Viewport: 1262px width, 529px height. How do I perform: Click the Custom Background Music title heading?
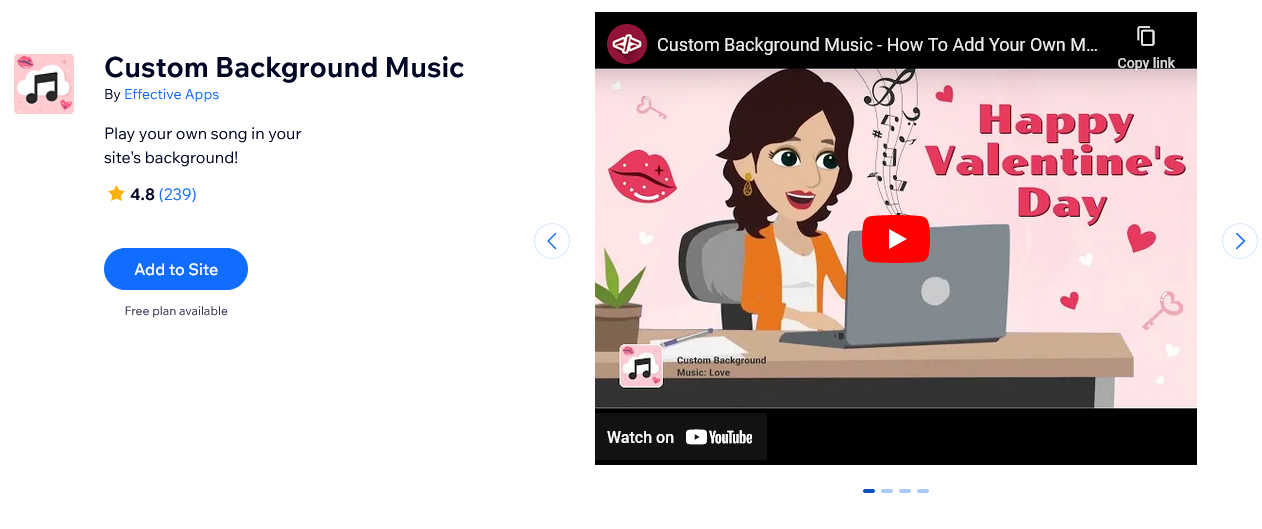pyautogui.click(x=284, y=67)
